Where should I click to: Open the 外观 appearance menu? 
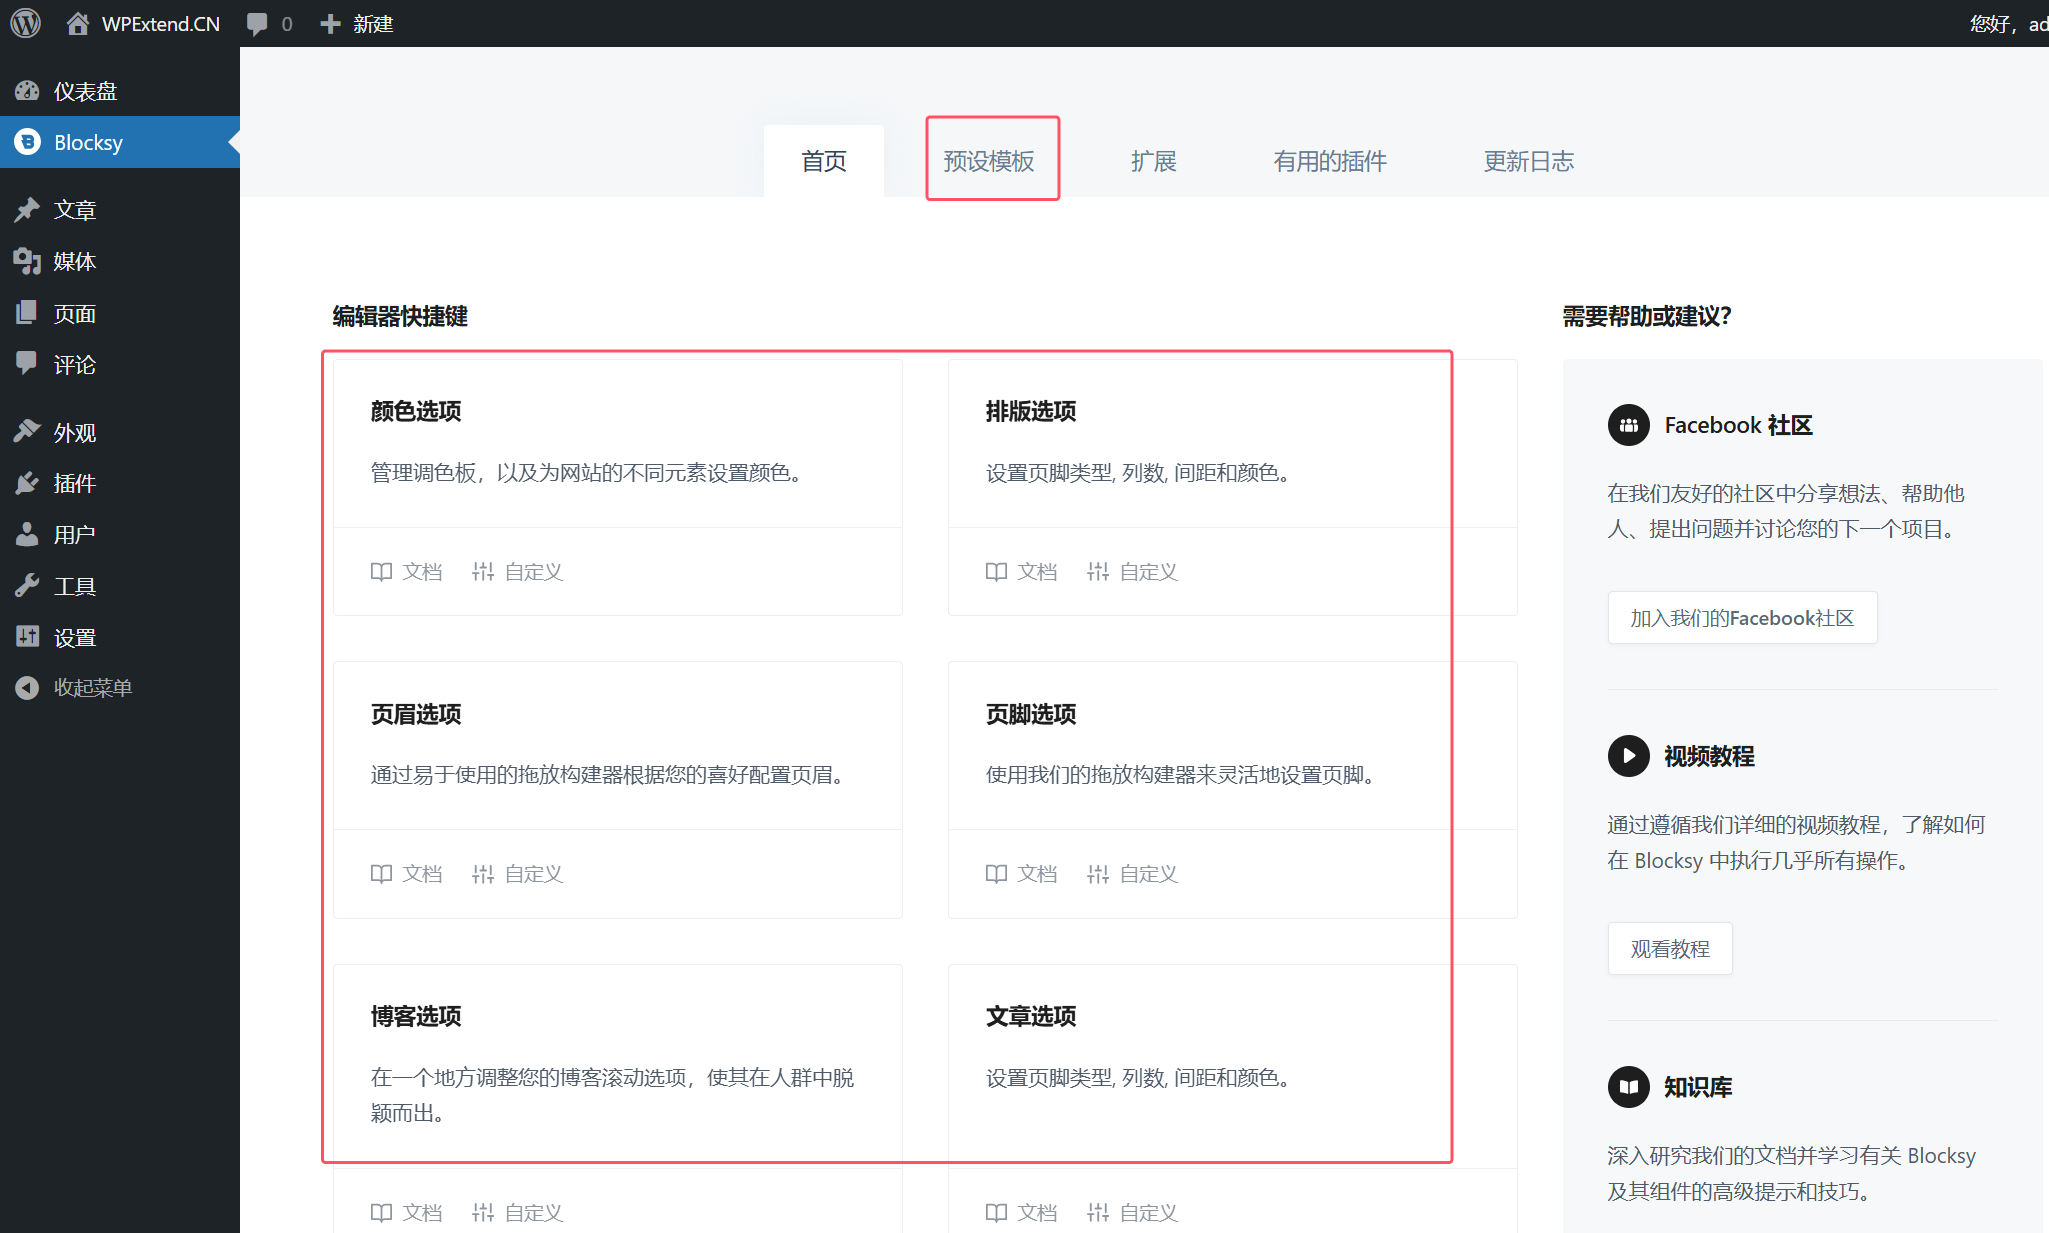[120, 432]
